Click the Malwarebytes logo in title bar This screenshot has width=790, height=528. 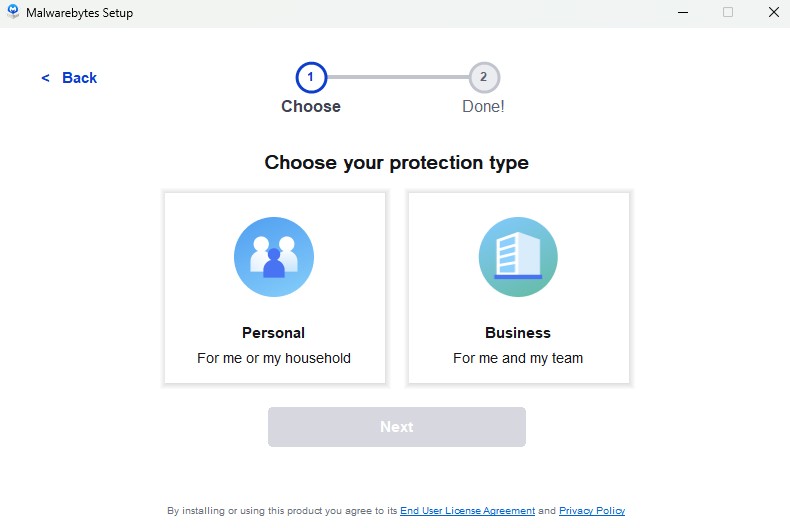[x=13, y=13]
